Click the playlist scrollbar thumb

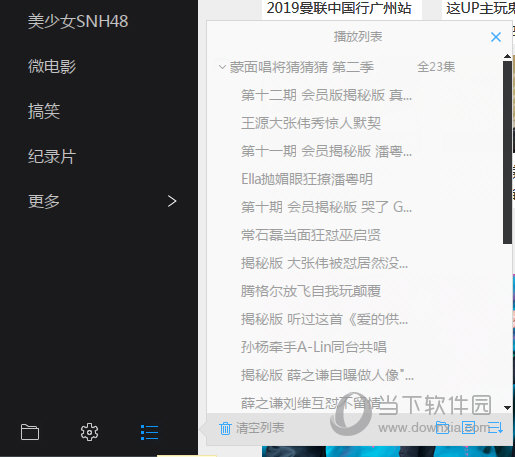point(507,152)
